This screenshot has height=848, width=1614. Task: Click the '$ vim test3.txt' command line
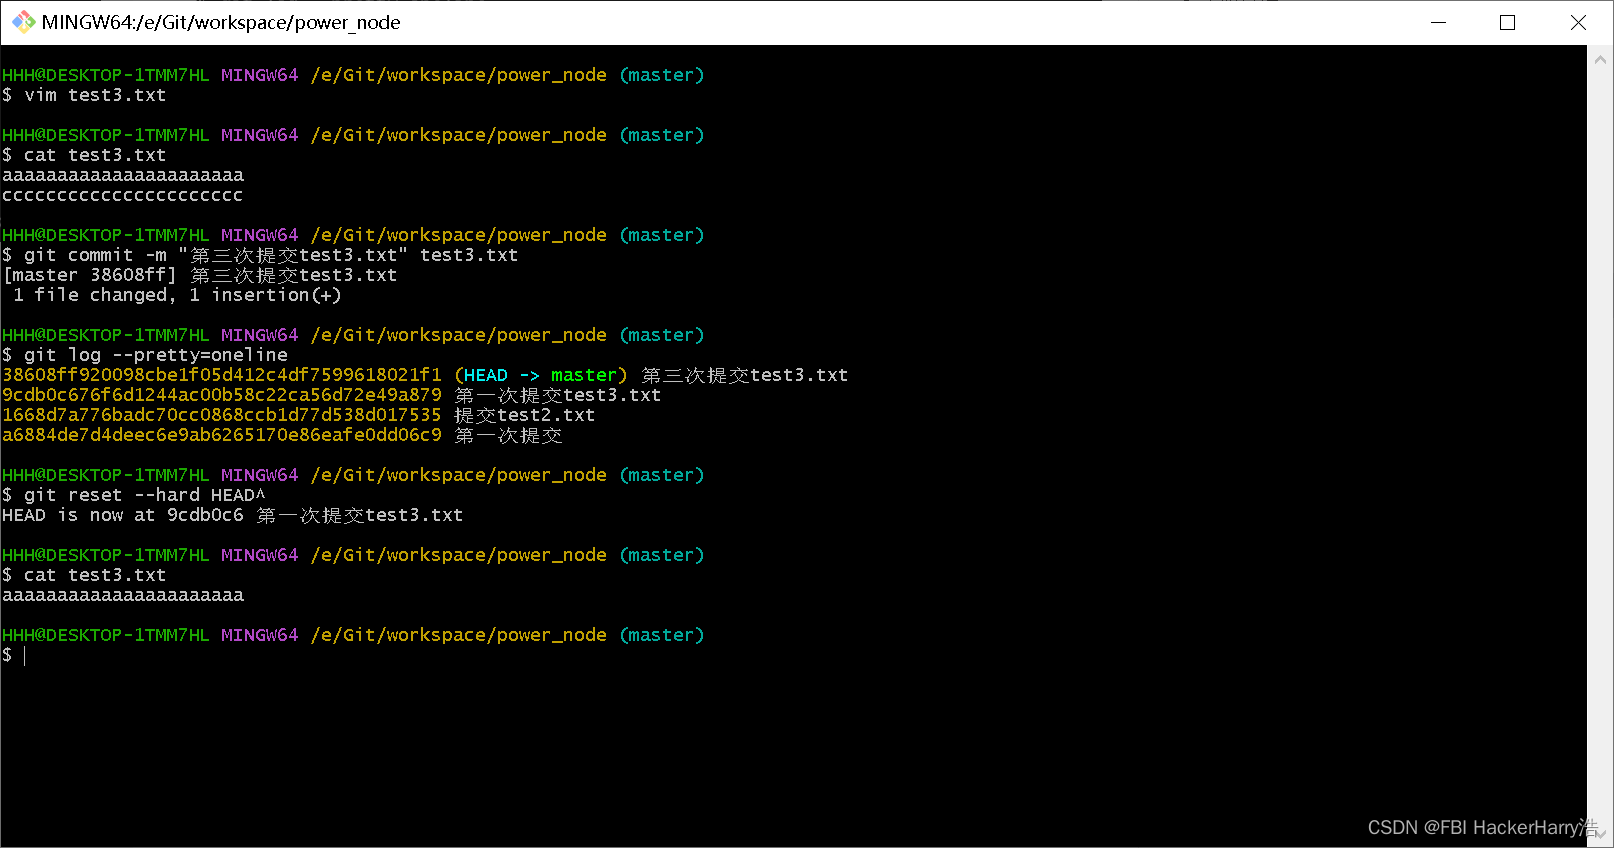pyautogui.click(x=84, y=95)
